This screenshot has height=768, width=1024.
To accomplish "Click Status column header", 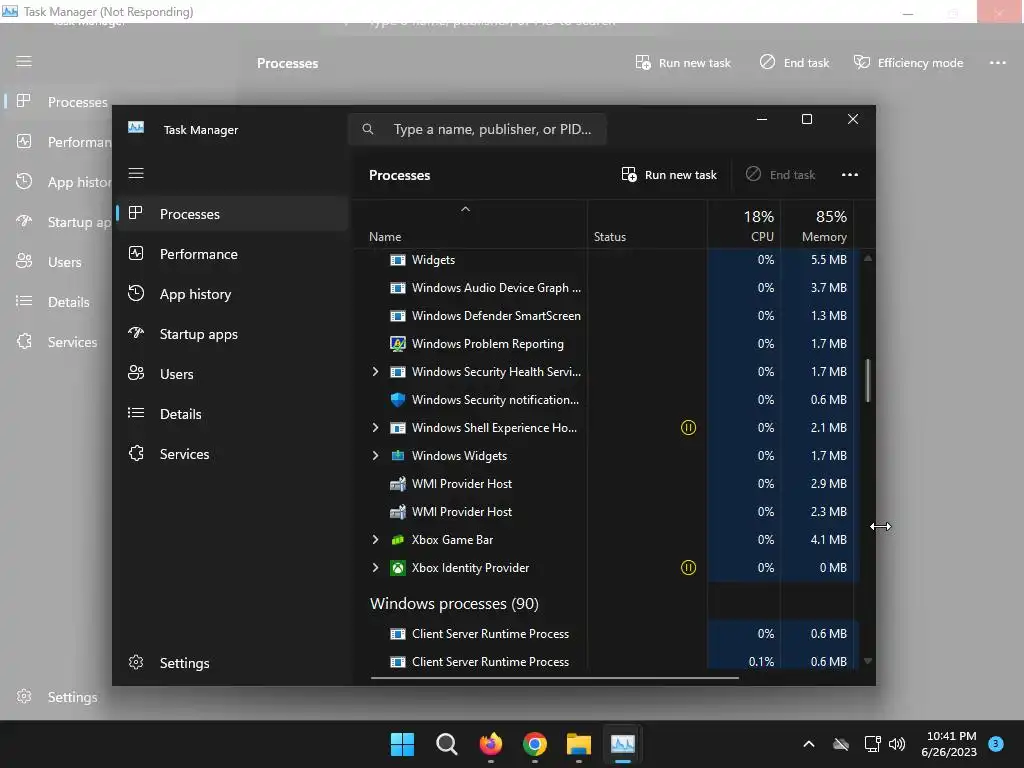I will [647, 225].
